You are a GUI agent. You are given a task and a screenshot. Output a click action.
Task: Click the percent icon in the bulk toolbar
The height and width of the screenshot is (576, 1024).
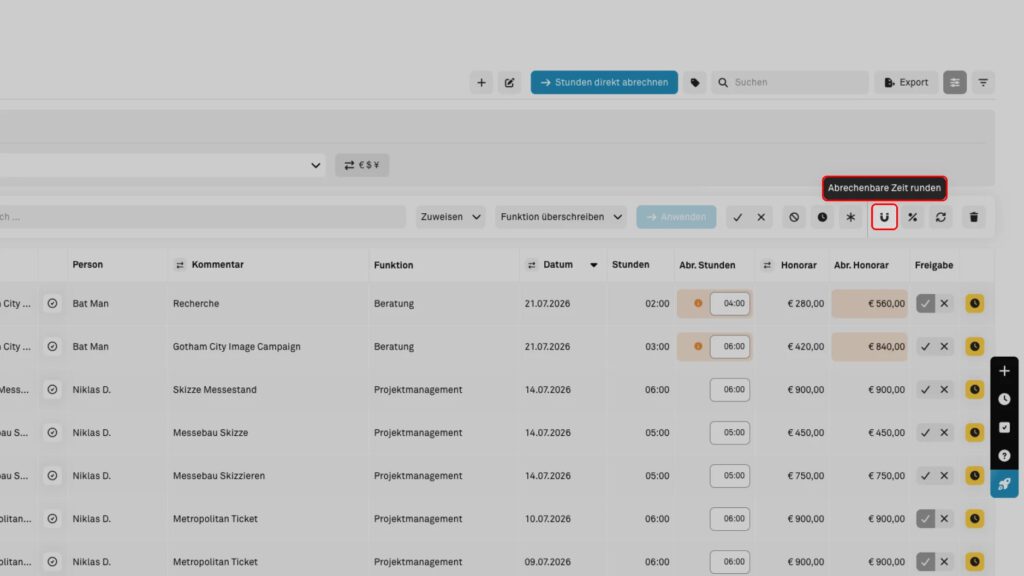[912, 217]
